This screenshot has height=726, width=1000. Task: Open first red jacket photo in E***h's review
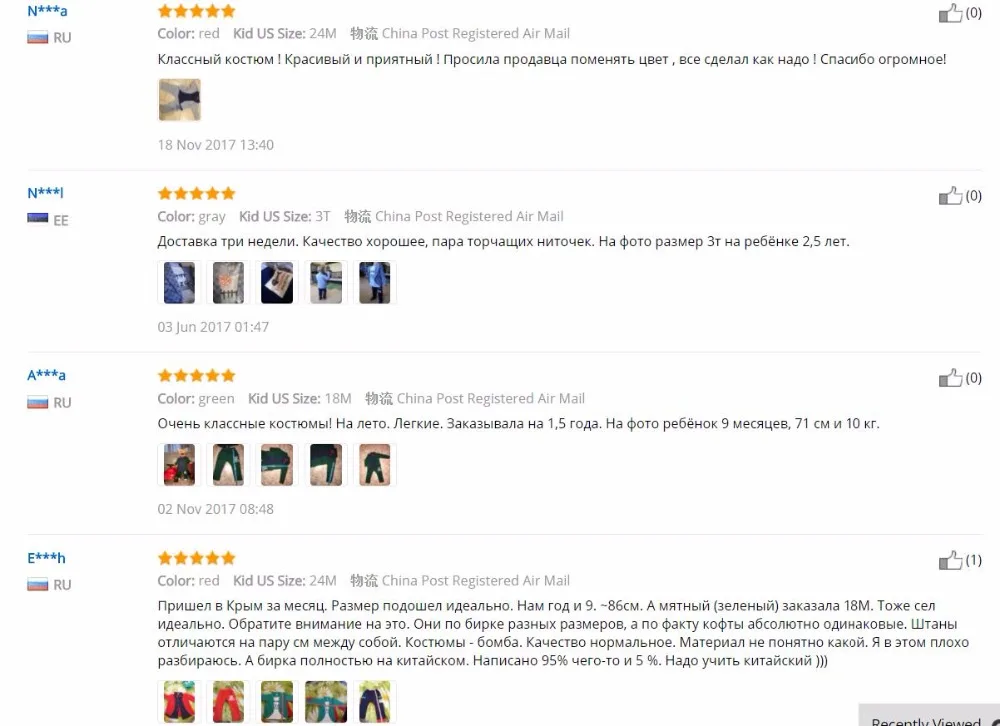(x=180, y=702)
